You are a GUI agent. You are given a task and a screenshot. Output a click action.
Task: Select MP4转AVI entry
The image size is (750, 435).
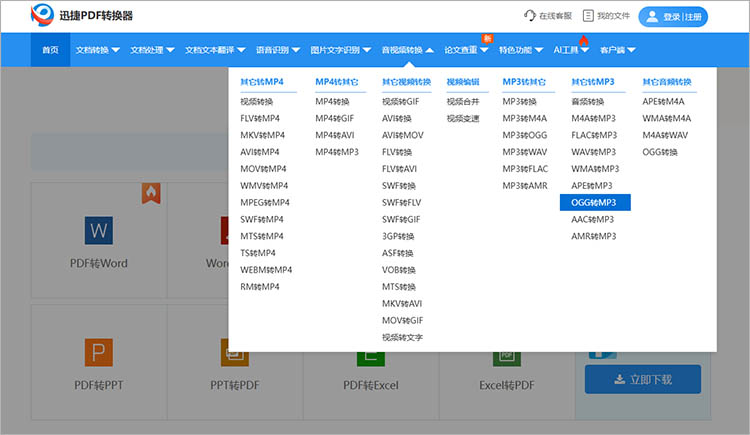coord(335,135)
